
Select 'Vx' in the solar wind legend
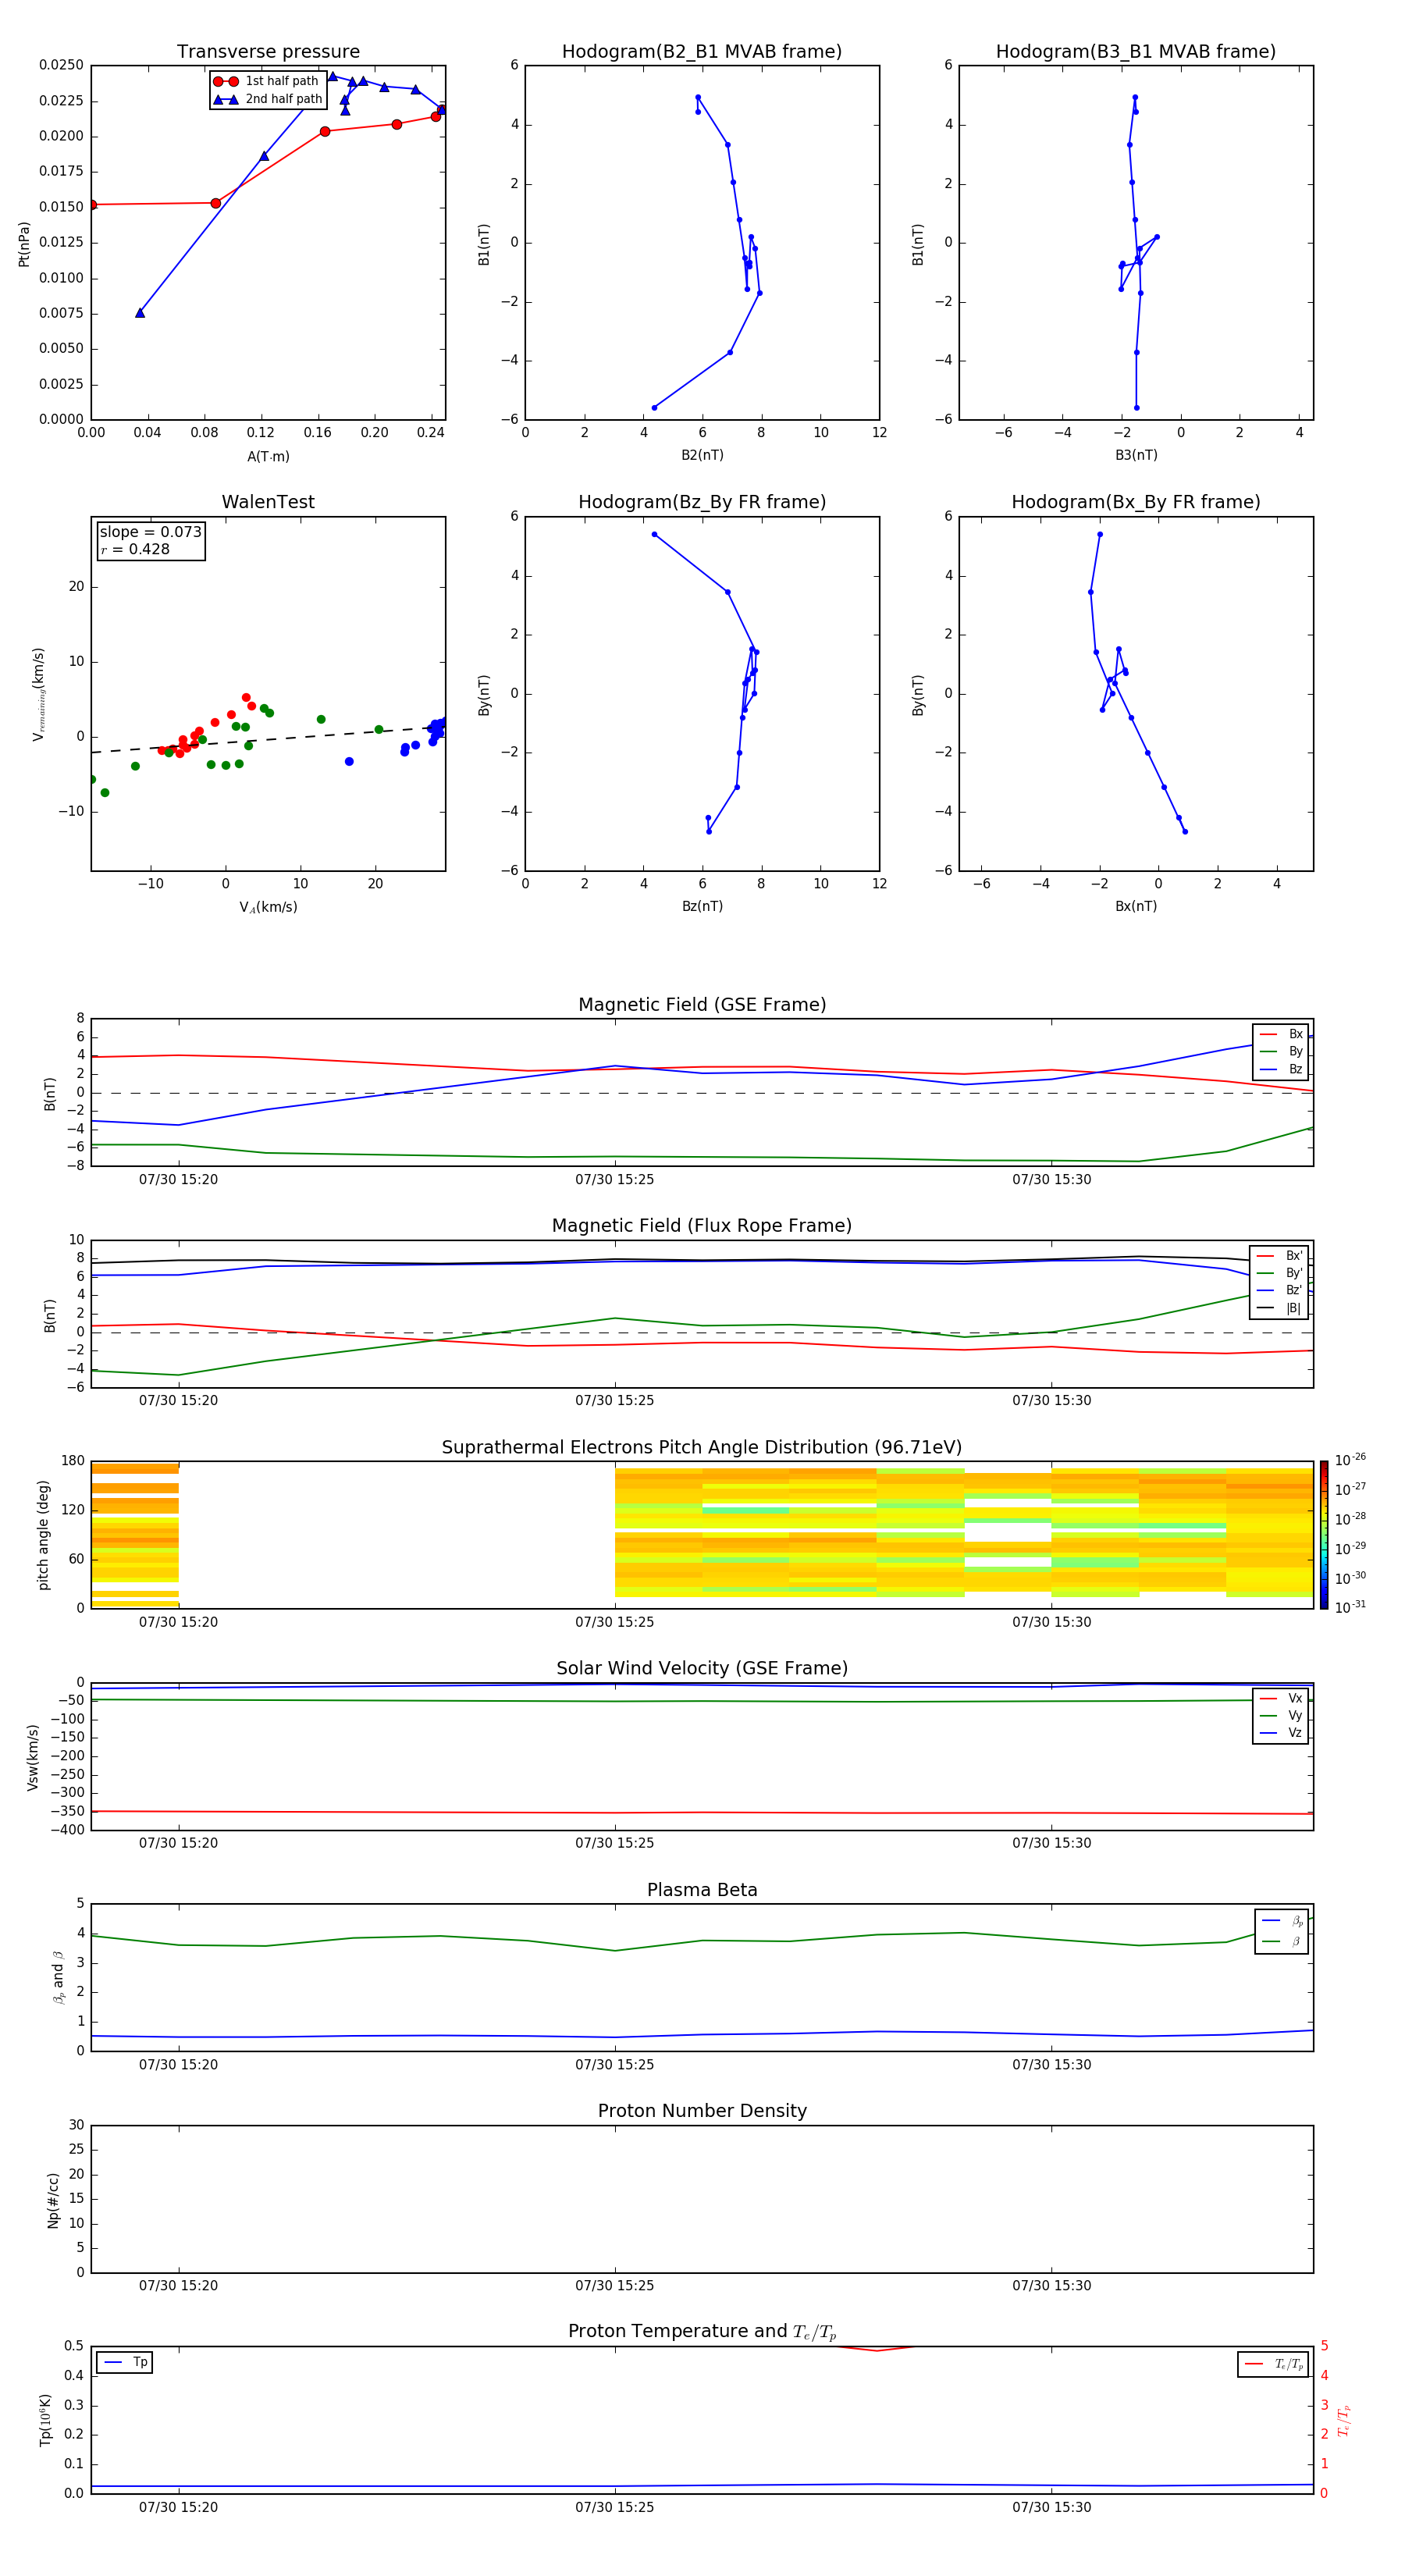pos(1281,1698)
